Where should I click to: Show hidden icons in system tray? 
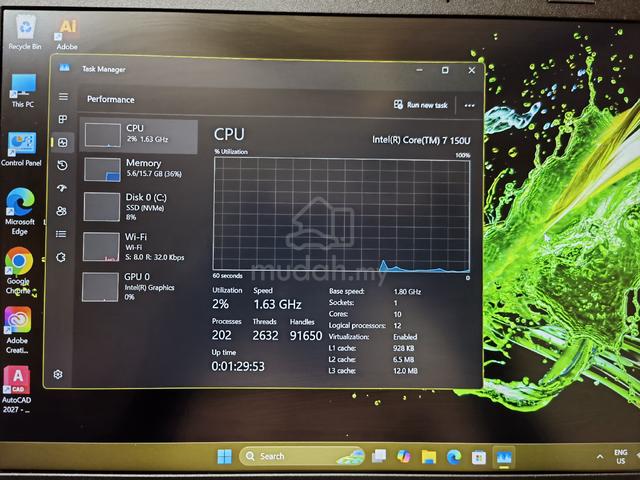tap(600, 457)
